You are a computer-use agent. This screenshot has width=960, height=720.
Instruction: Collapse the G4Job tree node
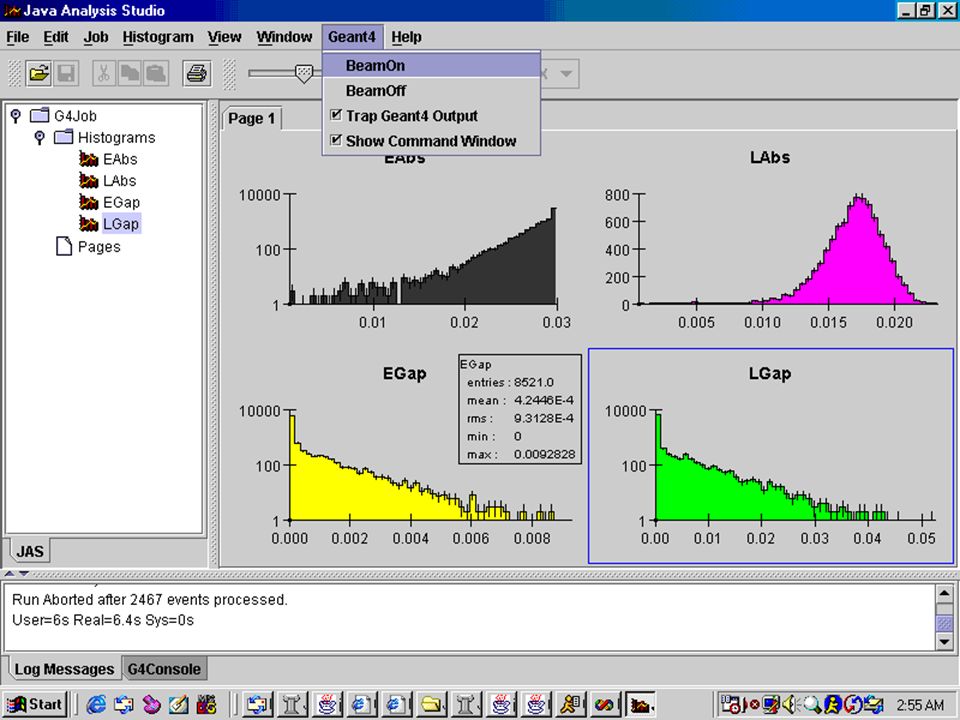(15, 115)
